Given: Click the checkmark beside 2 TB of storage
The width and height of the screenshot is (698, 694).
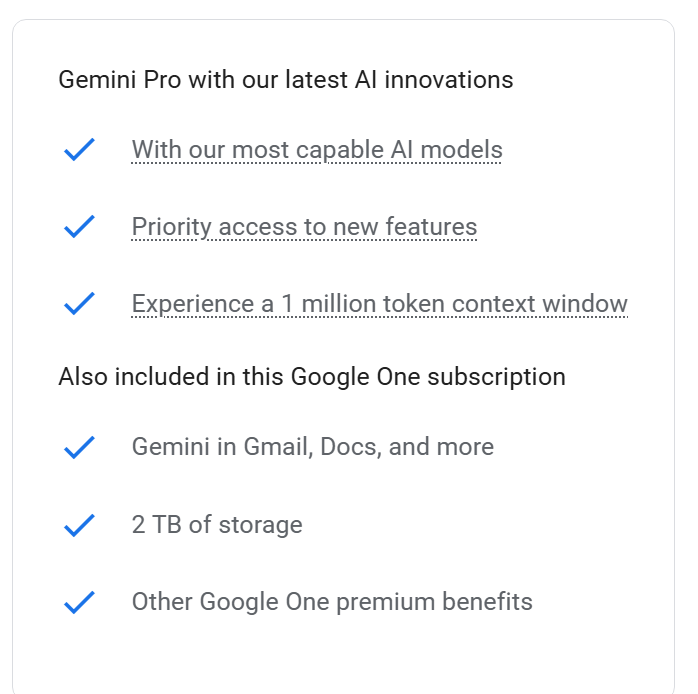Looking at the screenshot, I should click(79, 525).
